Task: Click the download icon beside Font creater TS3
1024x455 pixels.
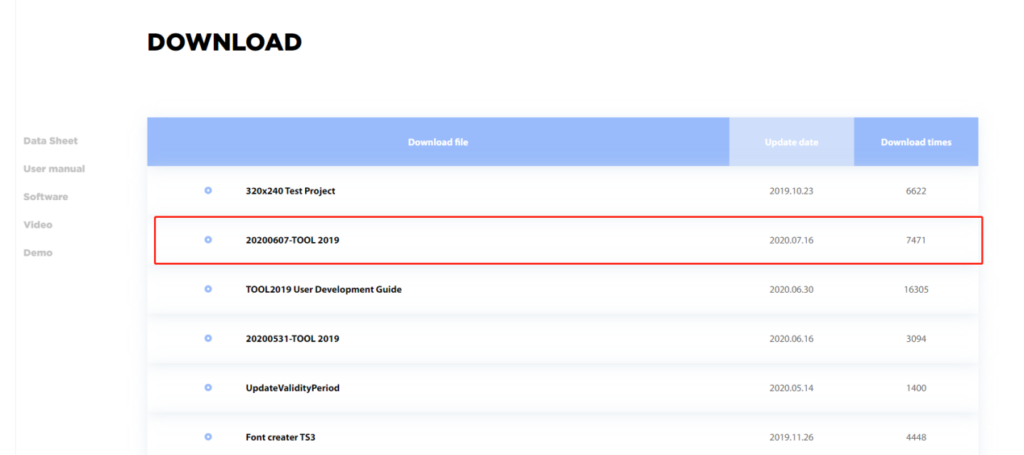Action: click(x=208, y=436)
